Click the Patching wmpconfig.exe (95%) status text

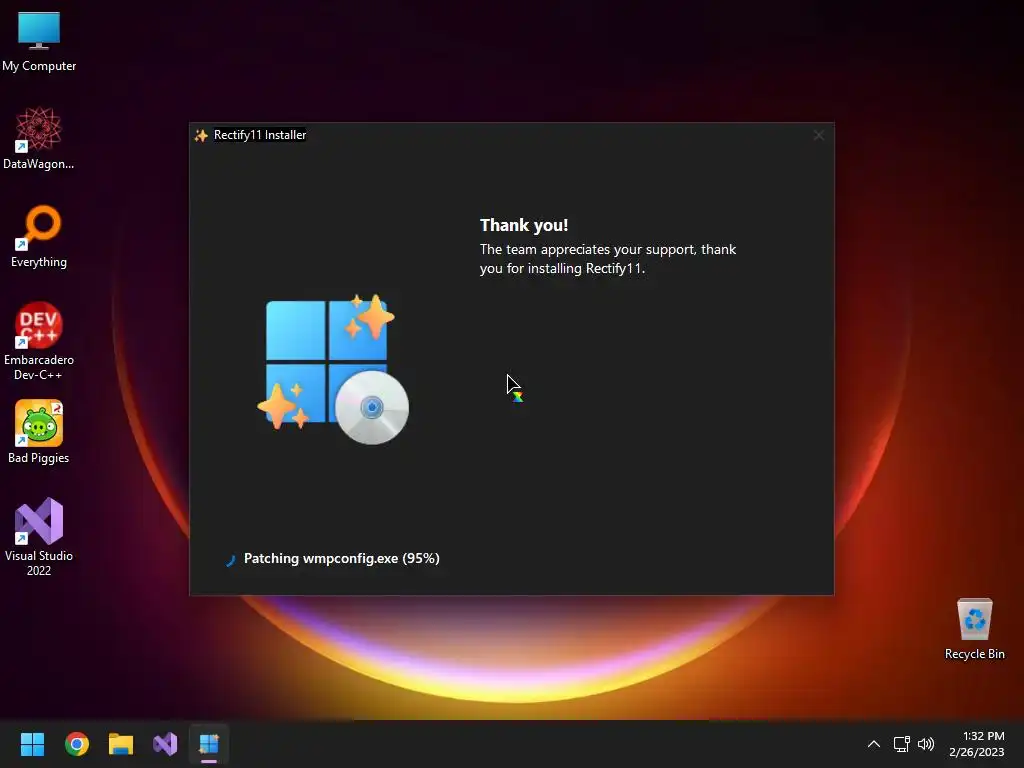[x=342, y=558]
